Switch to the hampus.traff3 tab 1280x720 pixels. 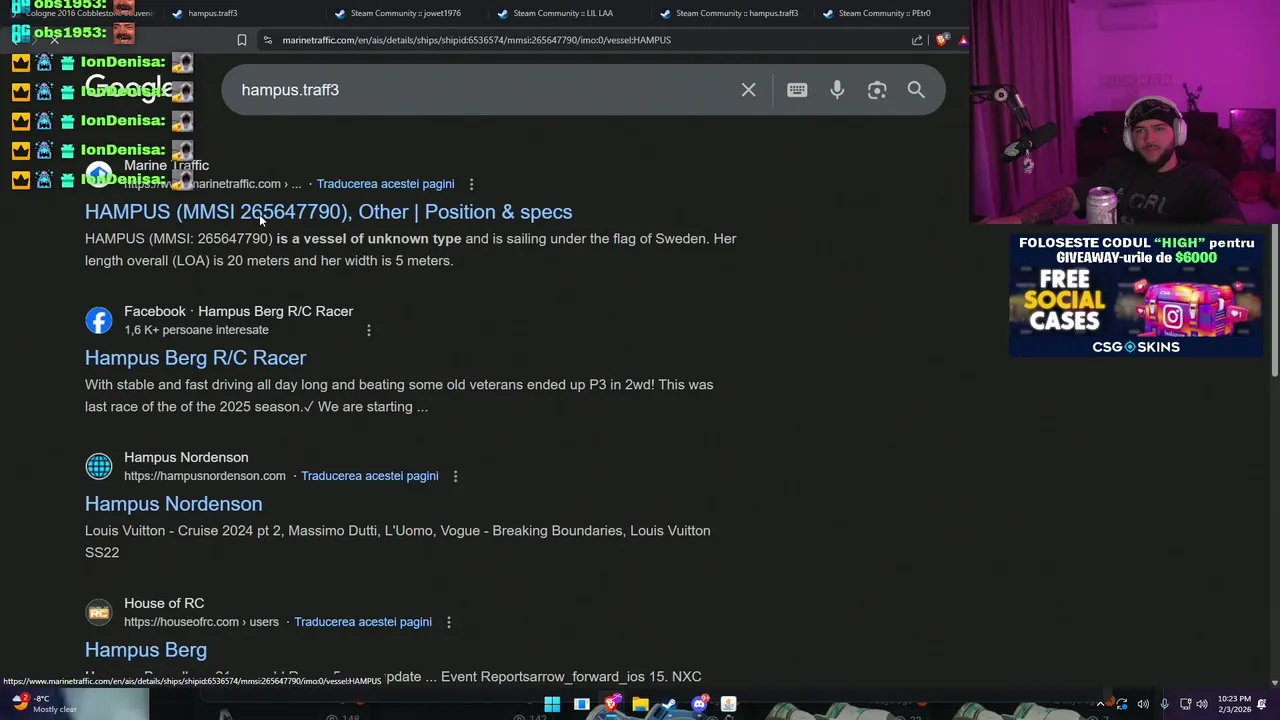coord(212,13)
